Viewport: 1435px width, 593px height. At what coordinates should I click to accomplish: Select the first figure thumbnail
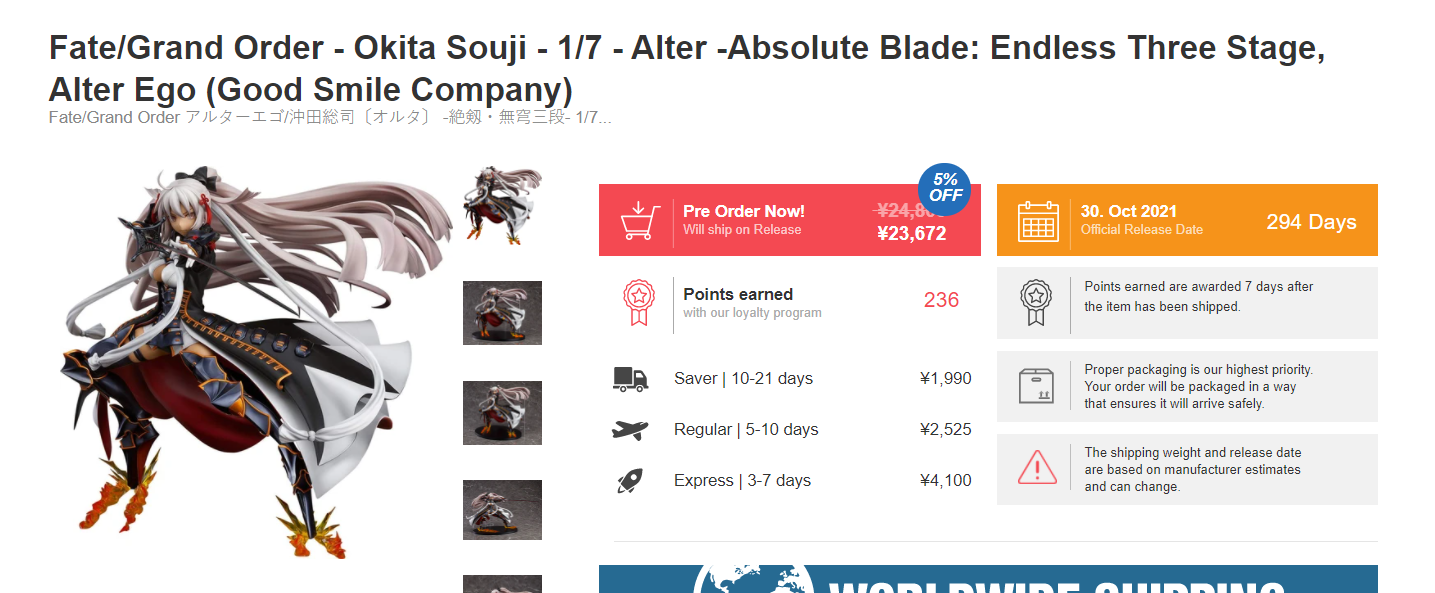coord(502,206)
